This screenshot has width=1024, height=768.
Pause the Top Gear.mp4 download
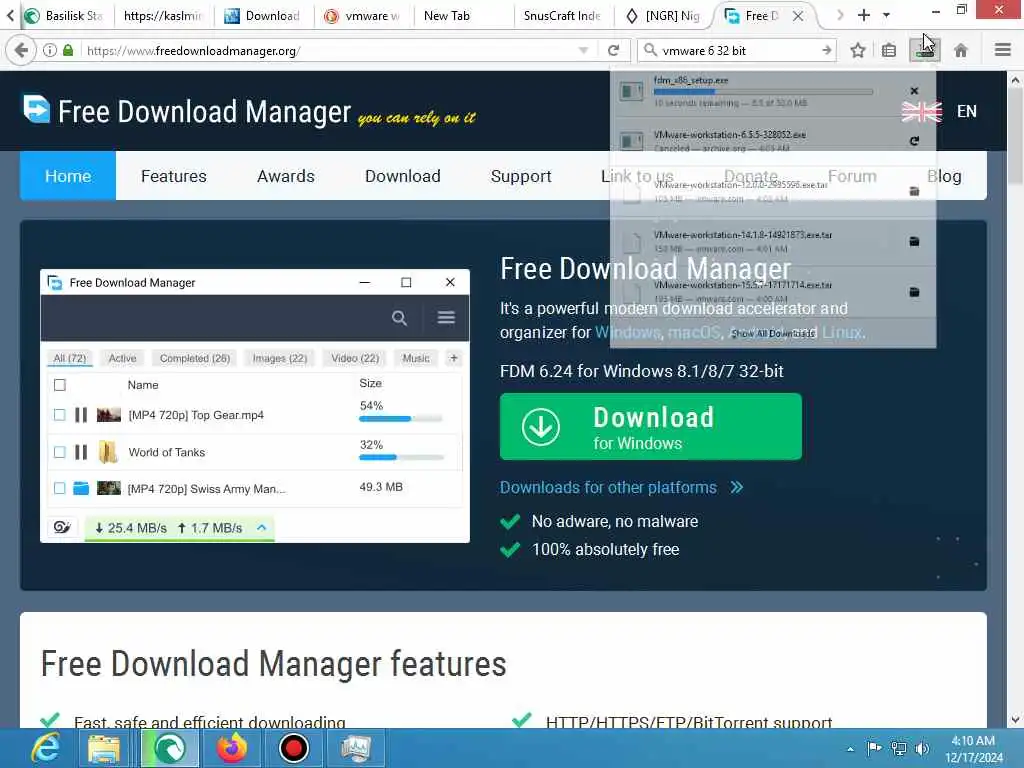(81, 415)
